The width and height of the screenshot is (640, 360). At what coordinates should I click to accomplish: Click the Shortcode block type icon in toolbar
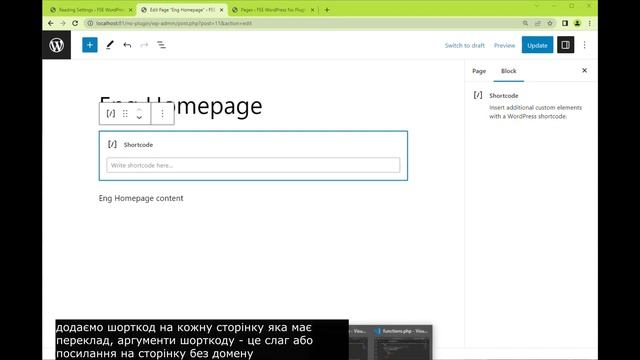click(x=111, y=113)
